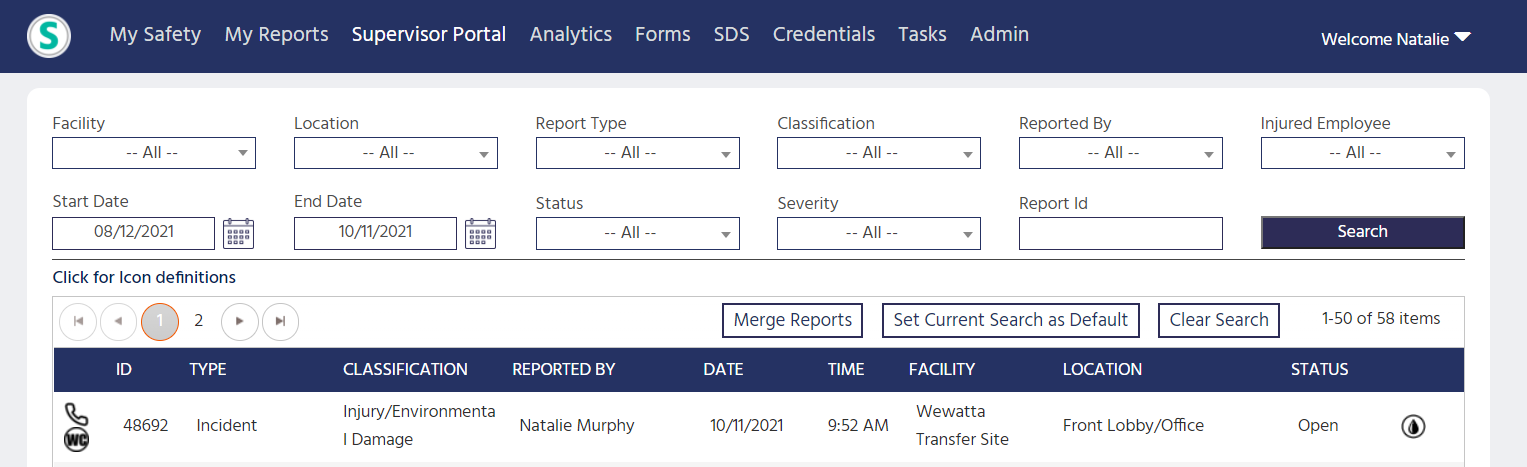Click the Click for Icon definitions link
Image resolution: width=1527 pixels, height=467 pixels.
(144, 277)
